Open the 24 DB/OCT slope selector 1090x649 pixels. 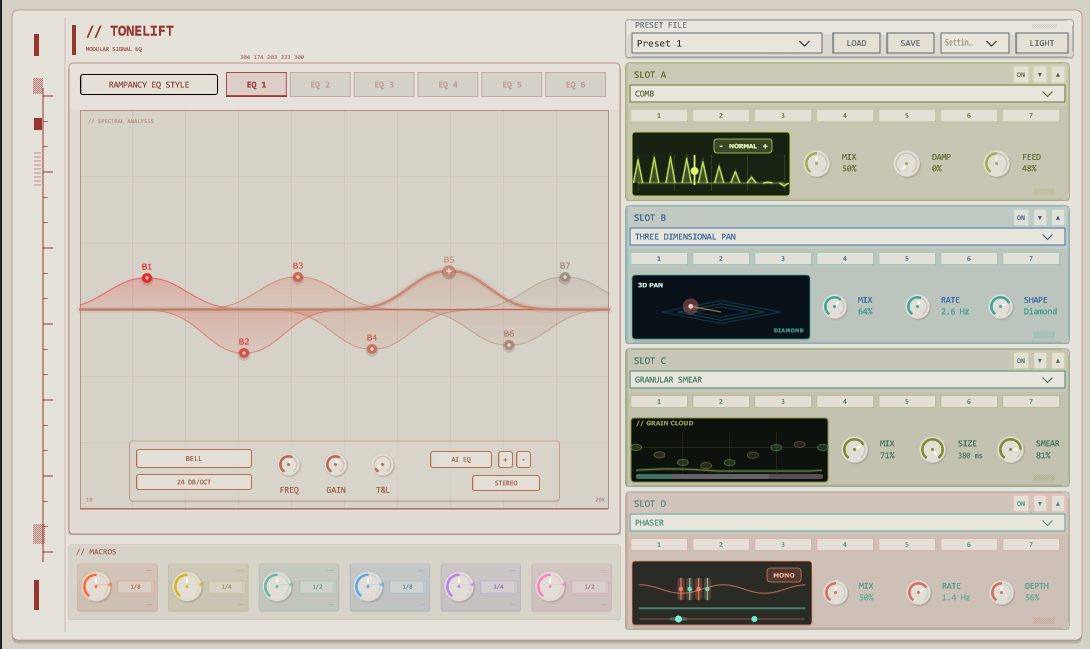pyautogui.click(x=194, y=482)
